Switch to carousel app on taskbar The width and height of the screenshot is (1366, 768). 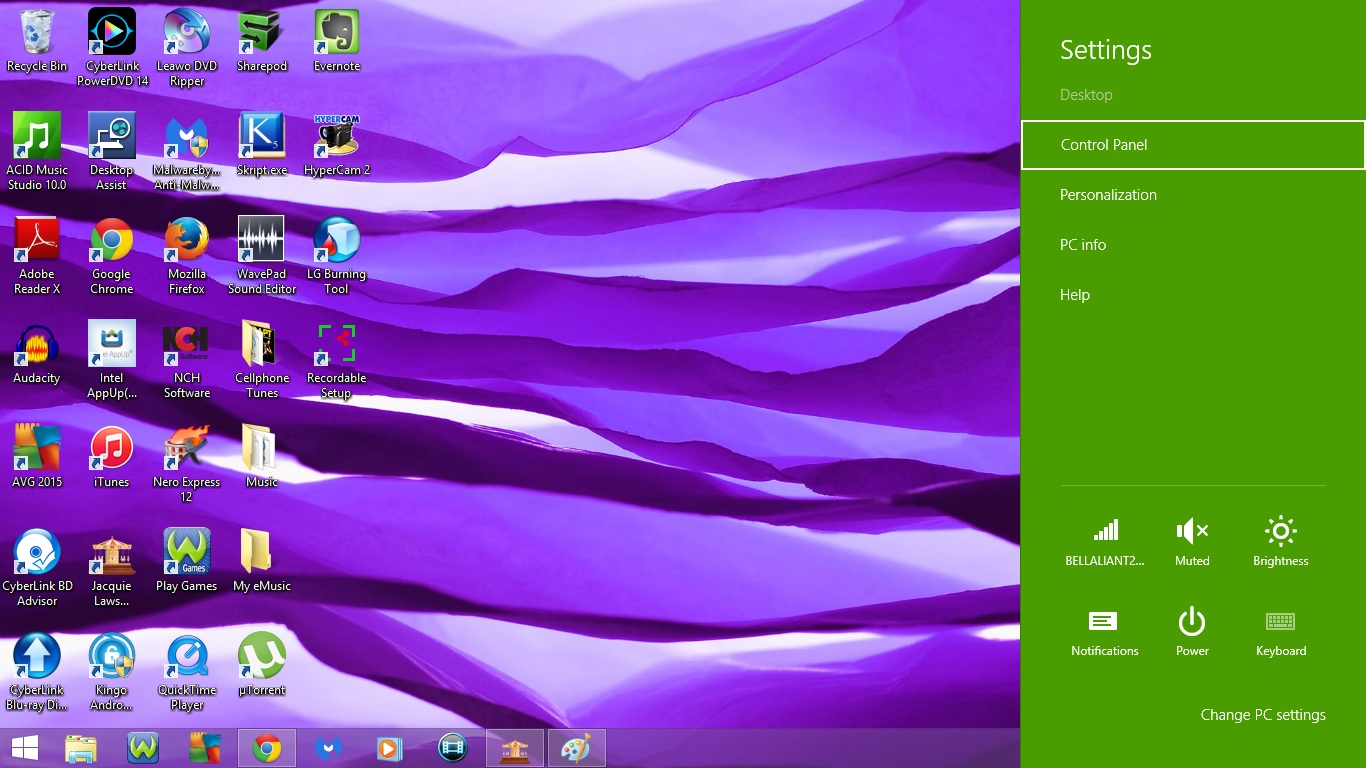[515, 748]
